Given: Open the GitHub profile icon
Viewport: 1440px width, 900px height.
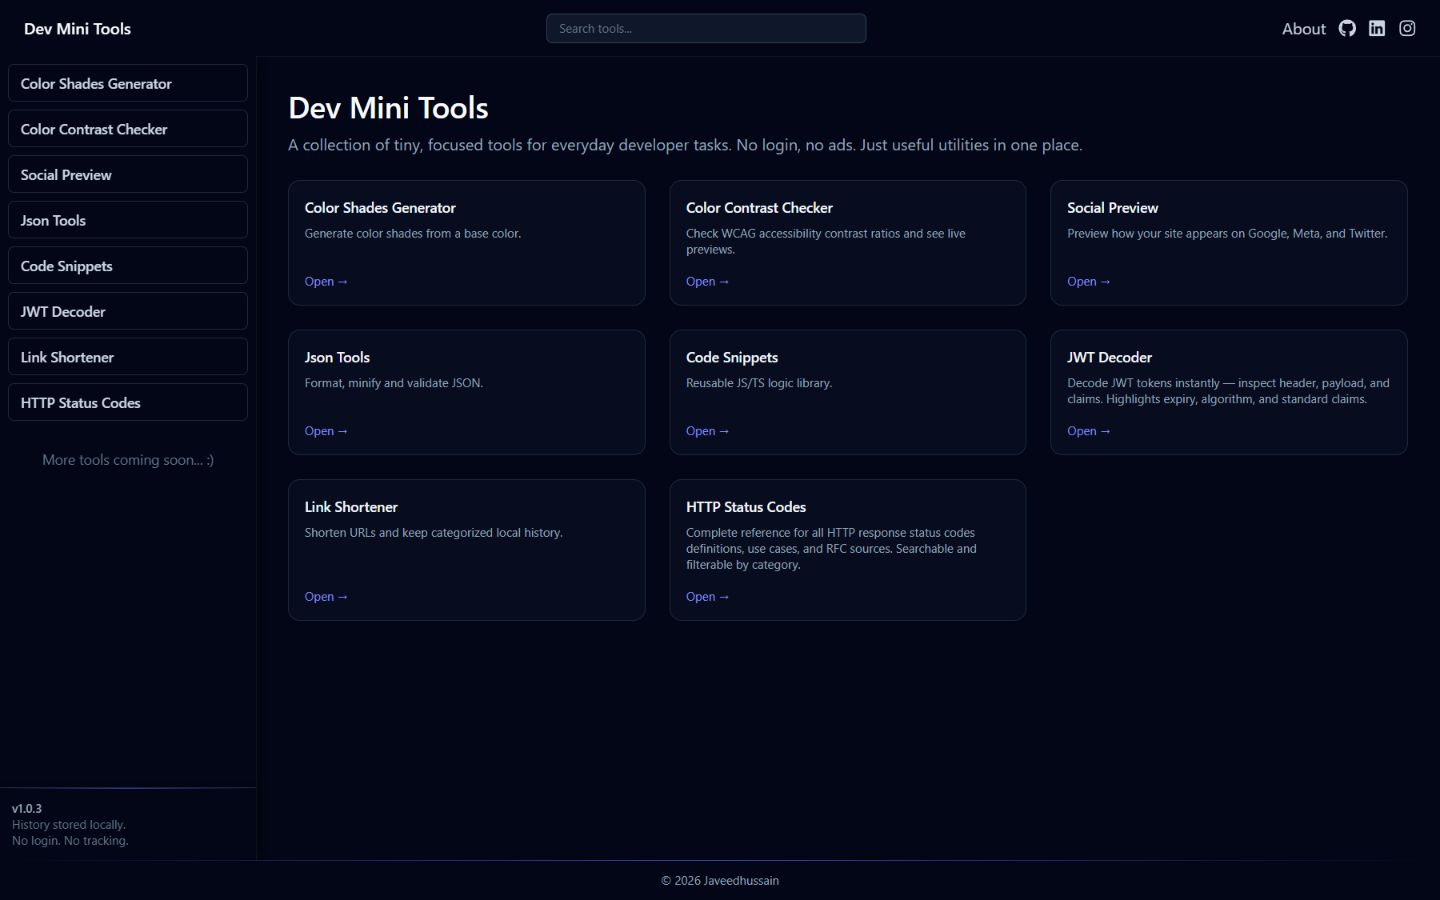Looking at the screenshot, I should [1347, 28].
